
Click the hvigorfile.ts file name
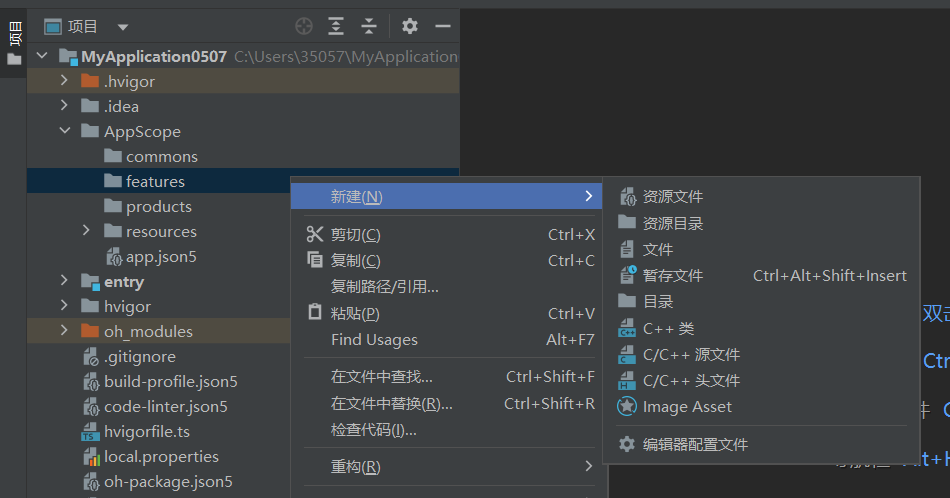point(147,431)
